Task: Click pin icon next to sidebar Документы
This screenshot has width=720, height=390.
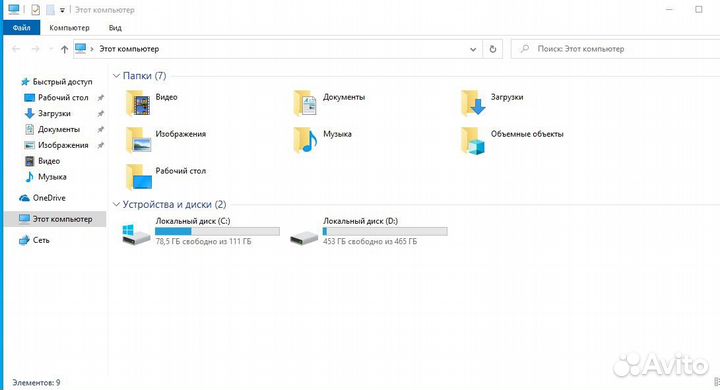Action: point(101,130)
